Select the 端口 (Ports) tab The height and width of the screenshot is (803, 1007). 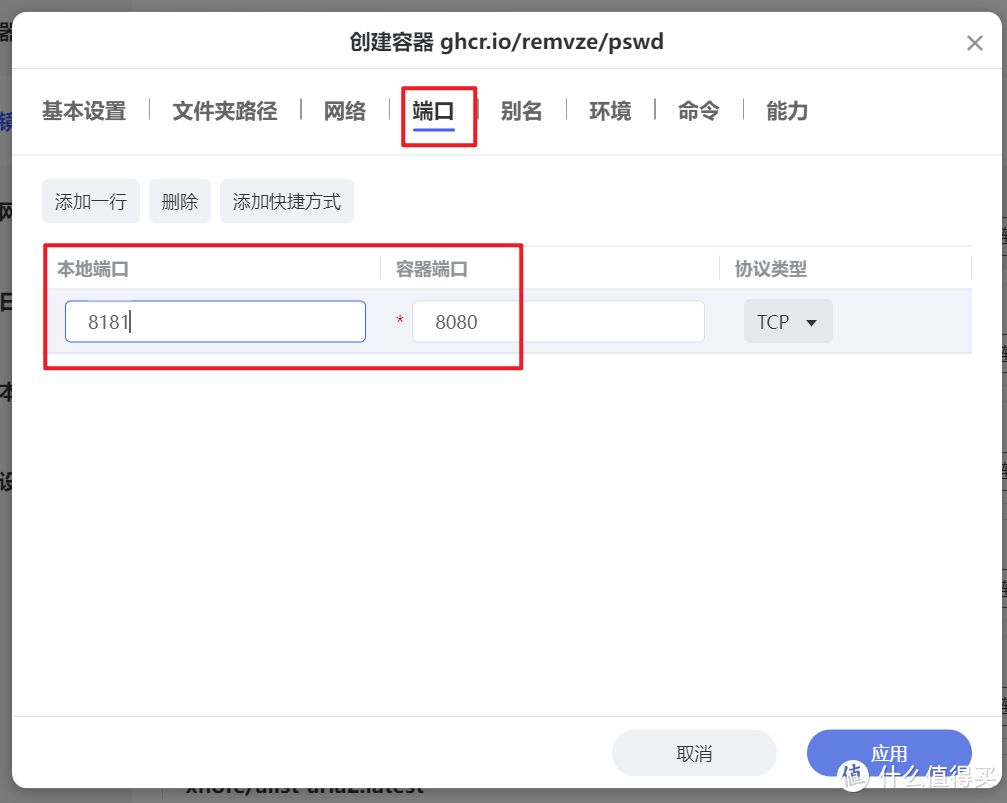pyautogui.click(x=438, y=111)
